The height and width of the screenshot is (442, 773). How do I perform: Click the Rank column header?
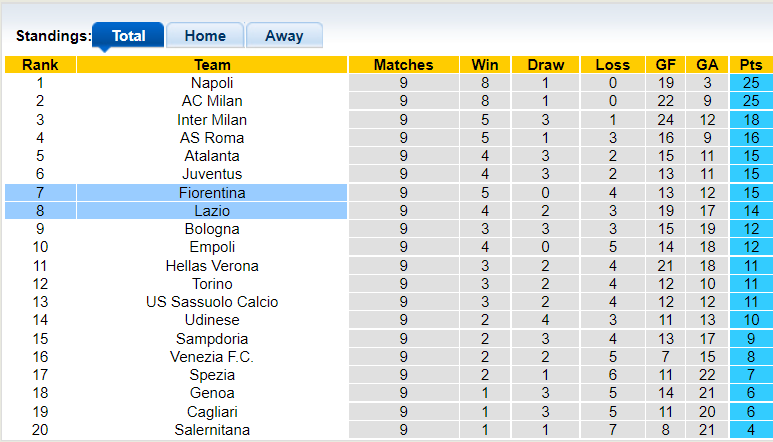40,65
